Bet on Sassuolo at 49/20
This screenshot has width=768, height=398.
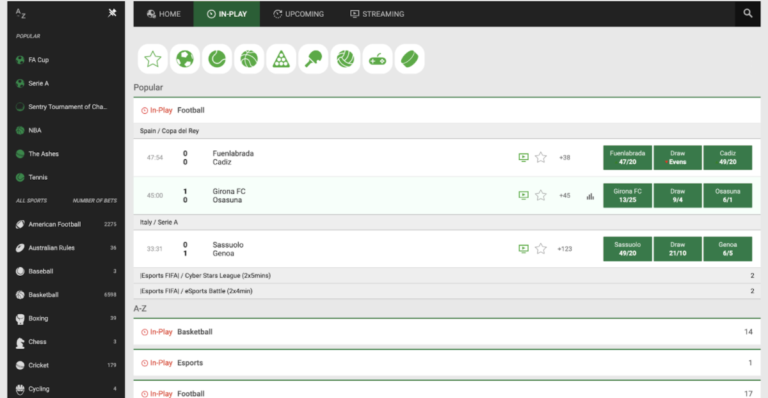tap(627, 249)
